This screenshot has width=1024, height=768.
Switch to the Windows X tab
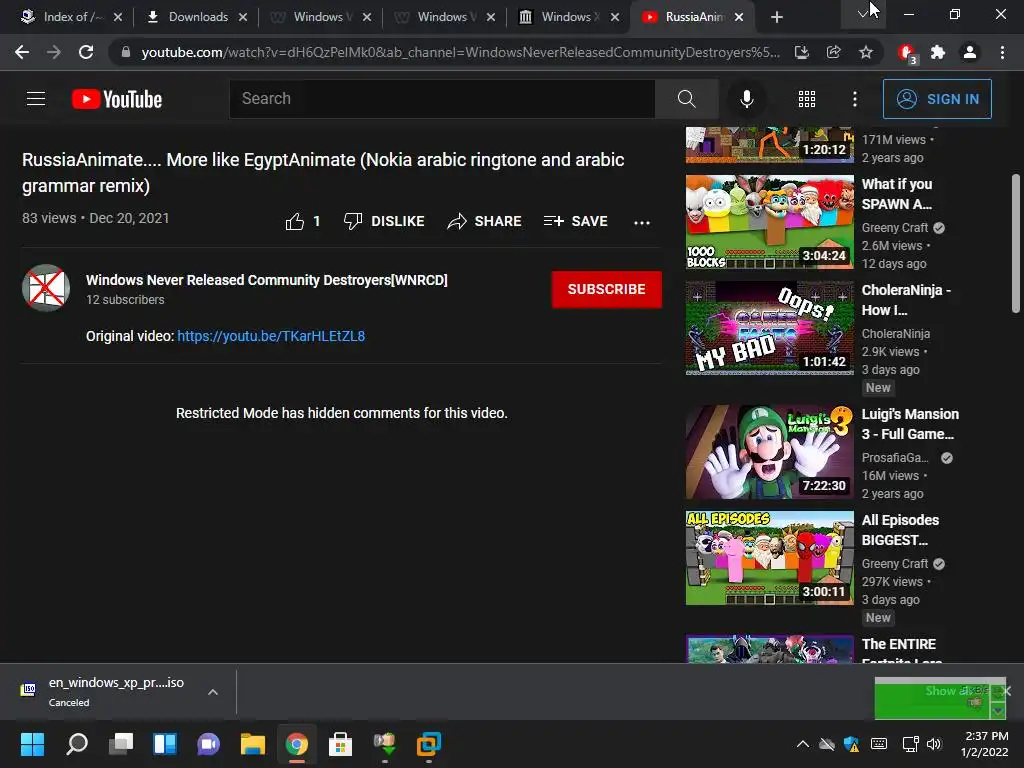[x=566, y=17]
